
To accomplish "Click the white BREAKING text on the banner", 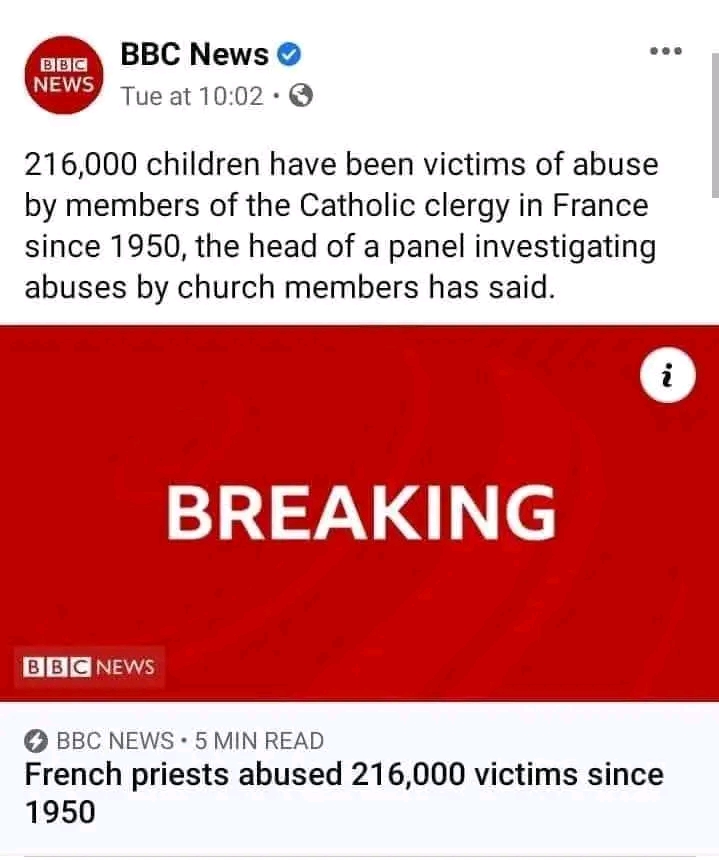I will coord(360,512).
